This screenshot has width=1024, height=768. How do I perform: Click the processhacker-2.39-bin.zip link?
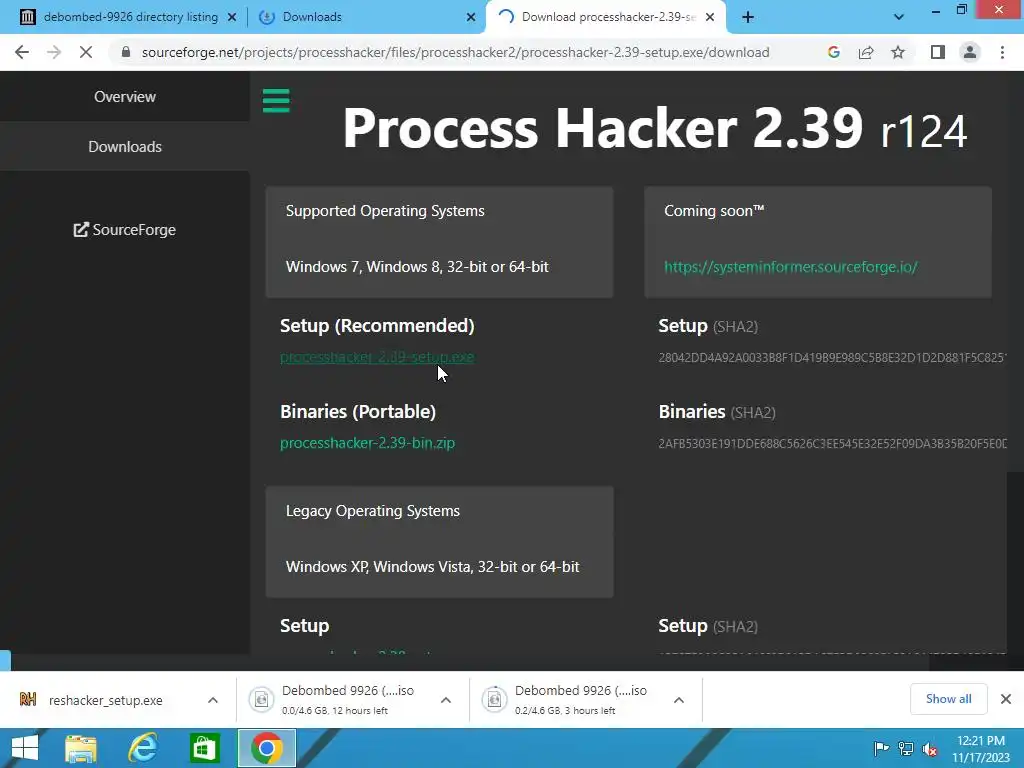(x=367, y=443)
